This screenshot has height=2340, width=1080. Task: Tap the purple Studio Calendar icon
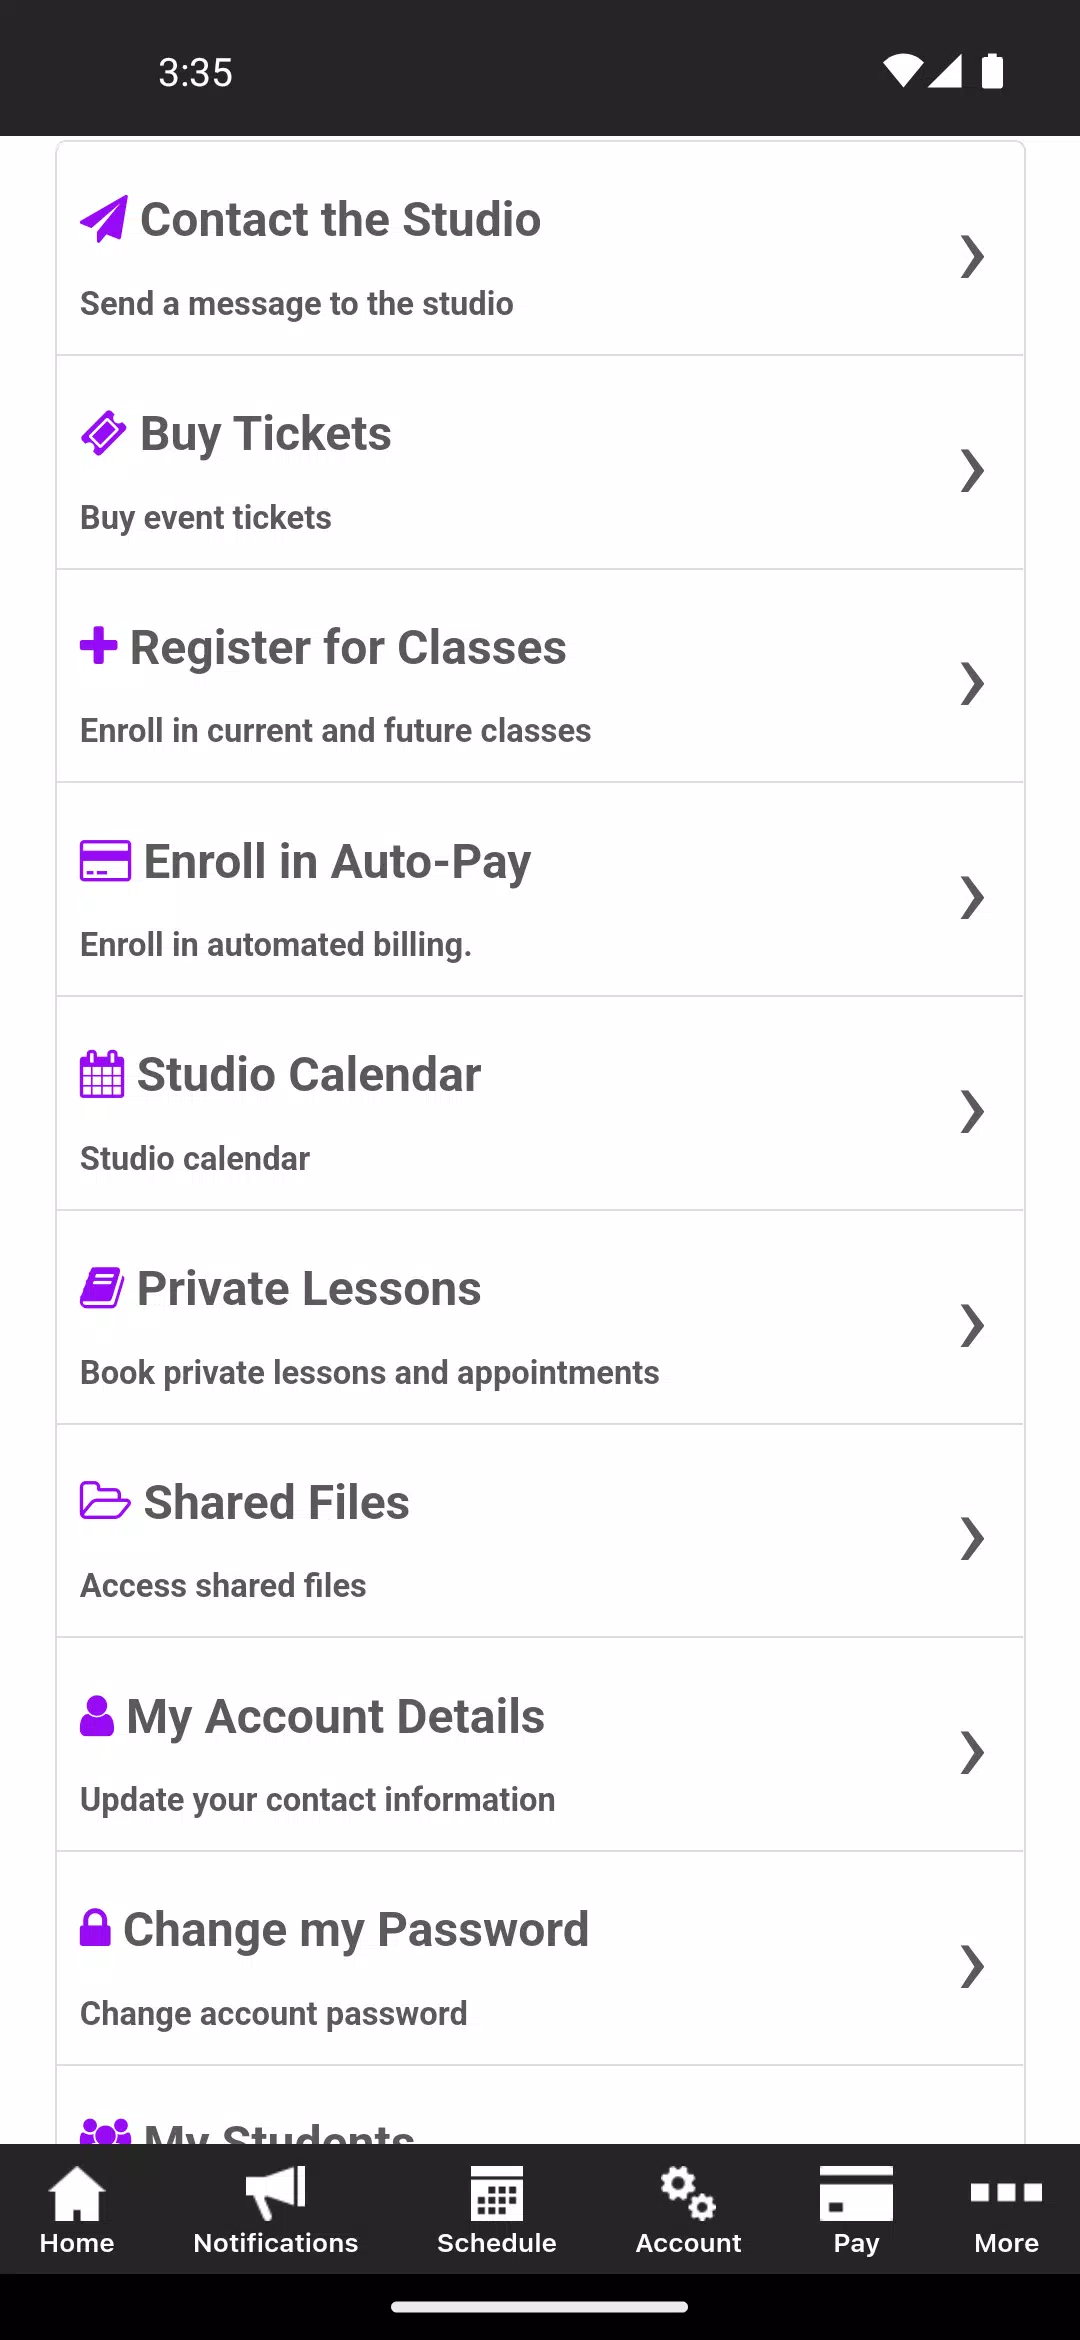click(x=102, y=1074)
